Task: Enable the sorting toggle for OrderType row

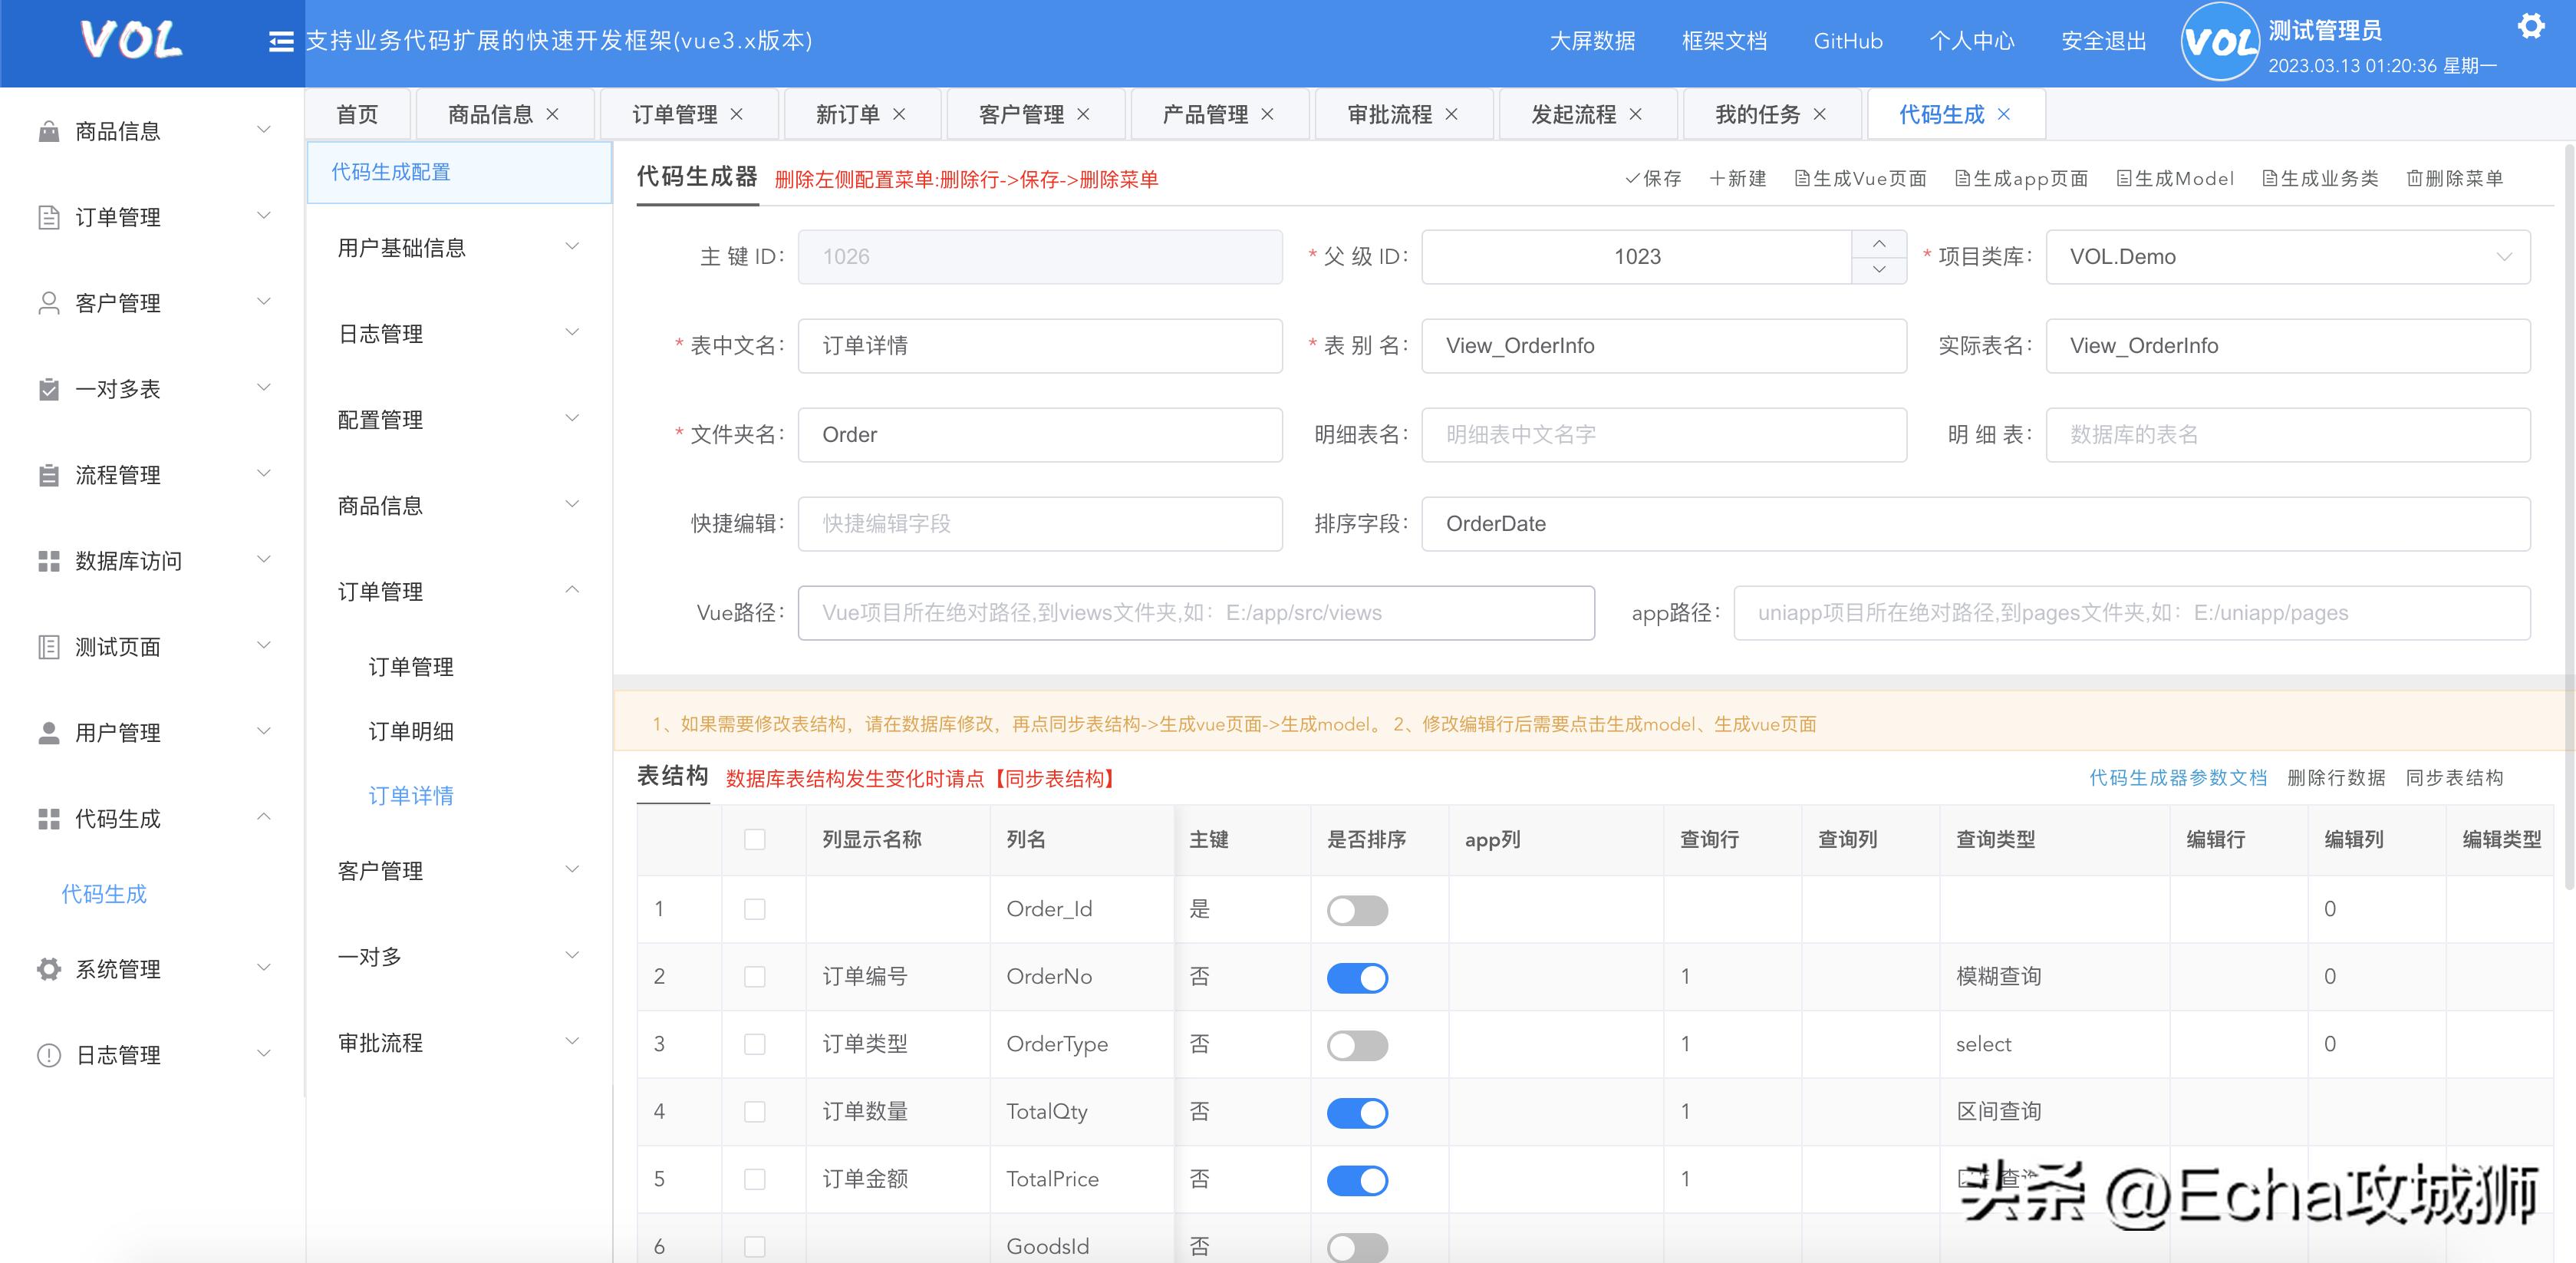Action: point(1357,1044)
